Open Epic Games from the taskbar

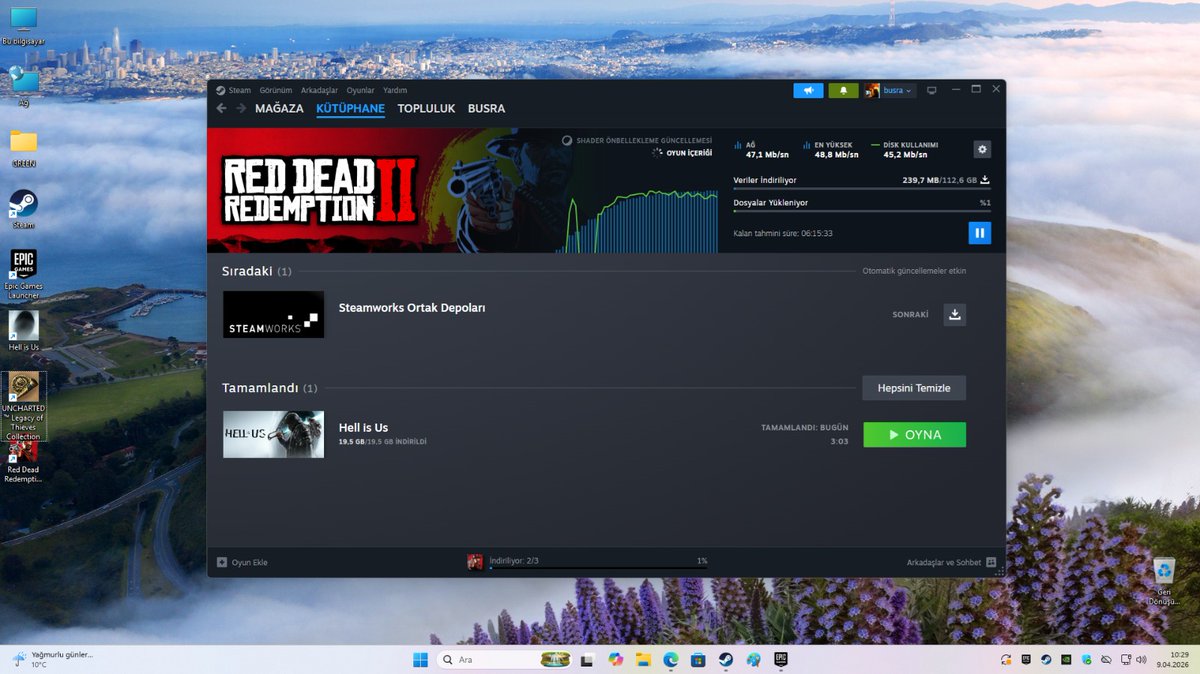(x=781, y=659)
